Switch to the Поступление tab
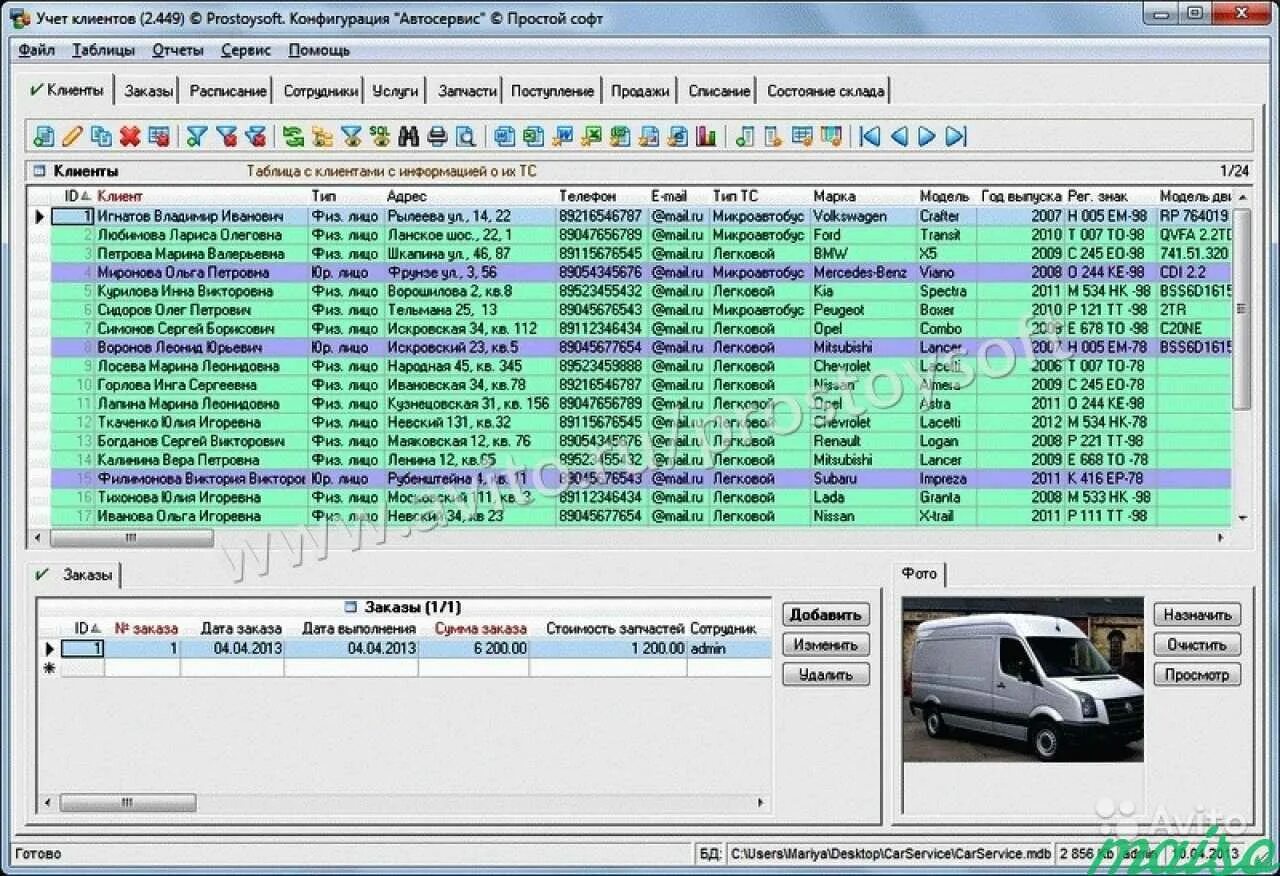This screenshot has height=876, width=1280. (552, 91)
